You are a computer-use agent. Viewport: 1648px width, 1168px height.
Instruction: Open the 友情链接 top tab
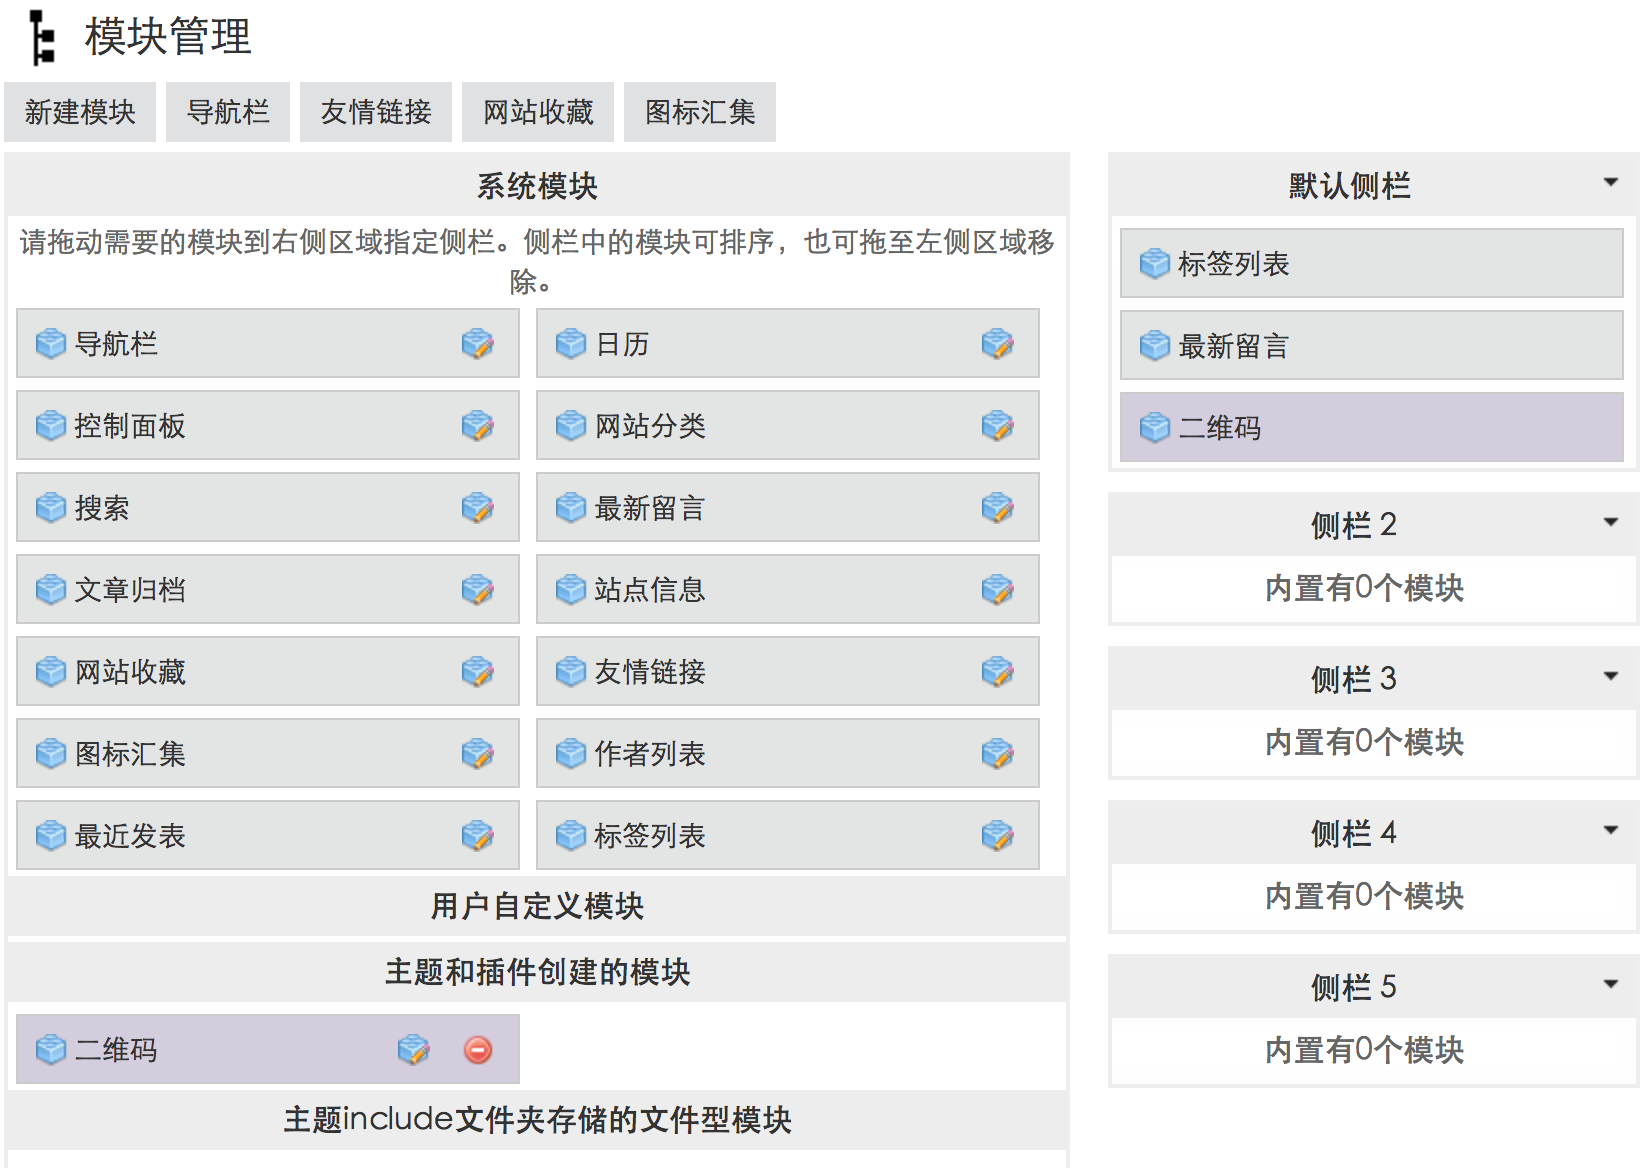point(376,112)
